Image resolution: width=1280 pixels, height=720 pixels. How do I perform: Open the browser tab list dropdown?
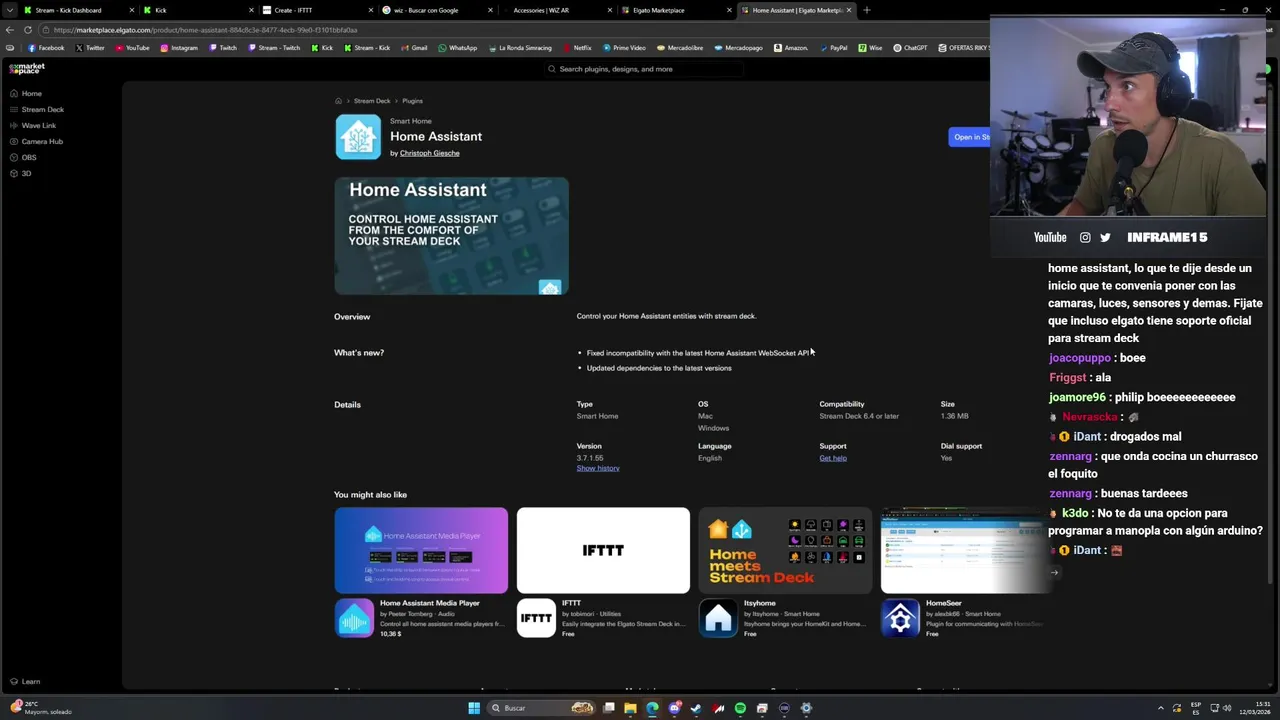tap(9, 10)
